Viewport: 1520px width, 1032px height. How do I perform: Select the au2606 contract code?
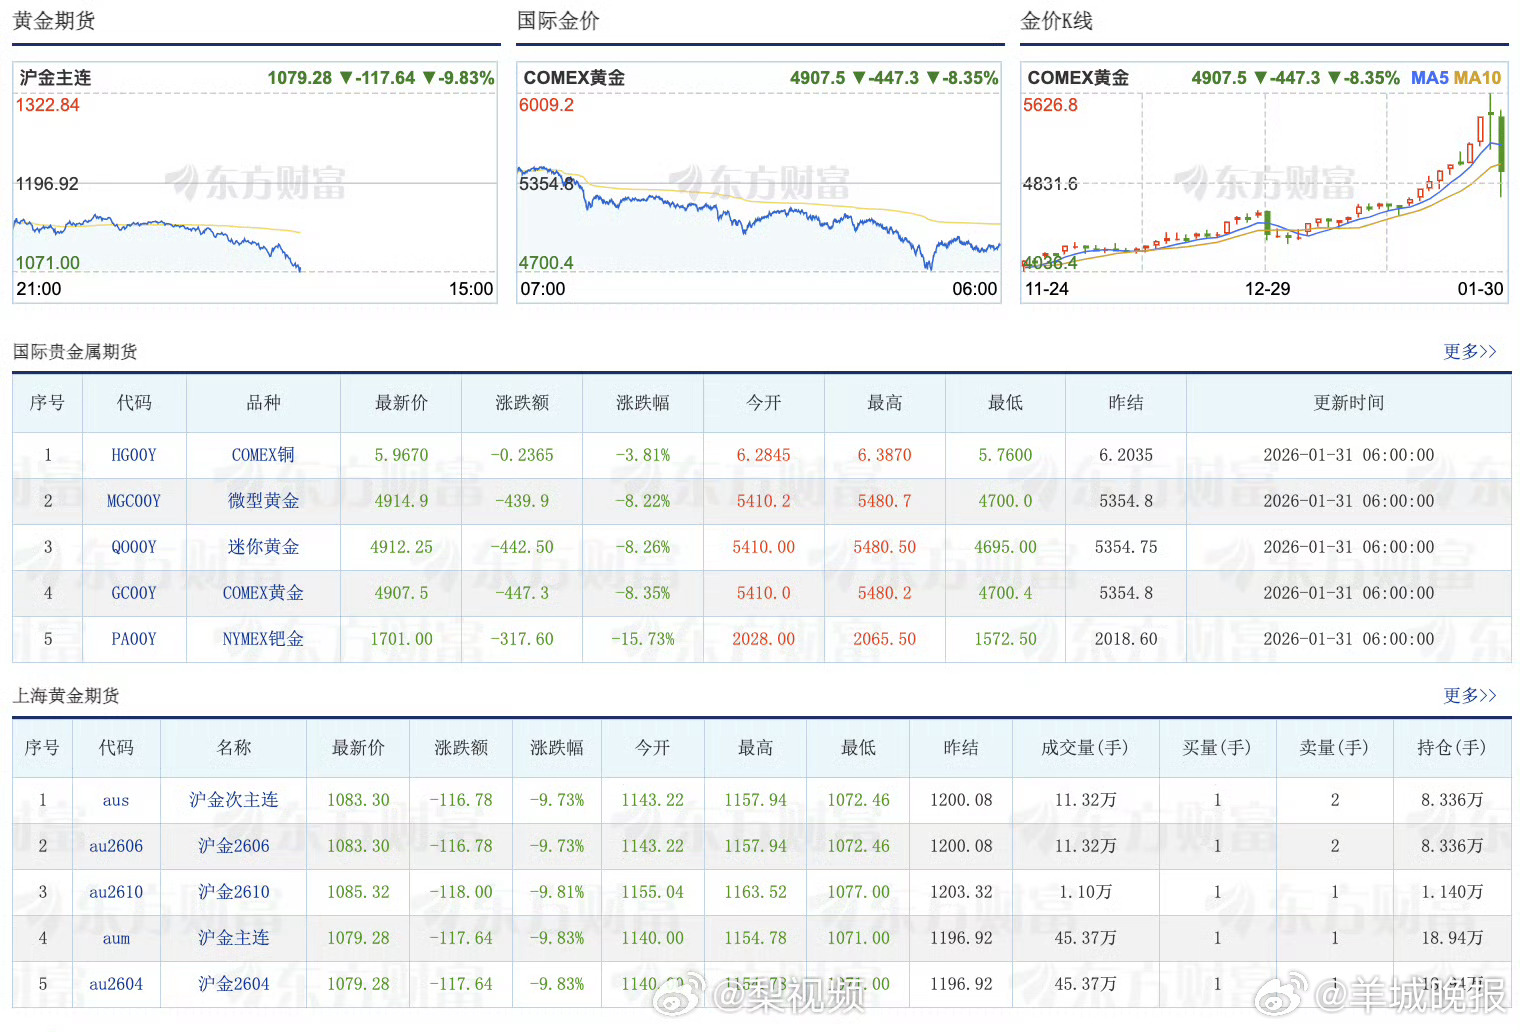(115, 845)
